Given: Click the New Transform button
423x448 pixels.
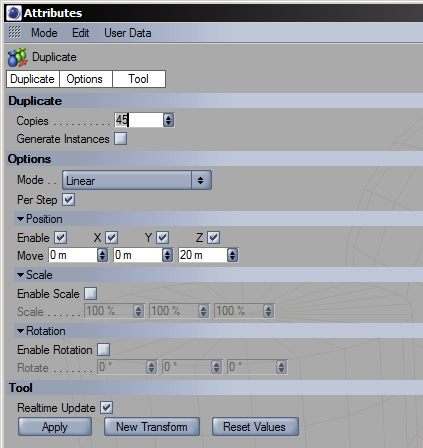Looking at the screenshot, I should click(152, 427).
